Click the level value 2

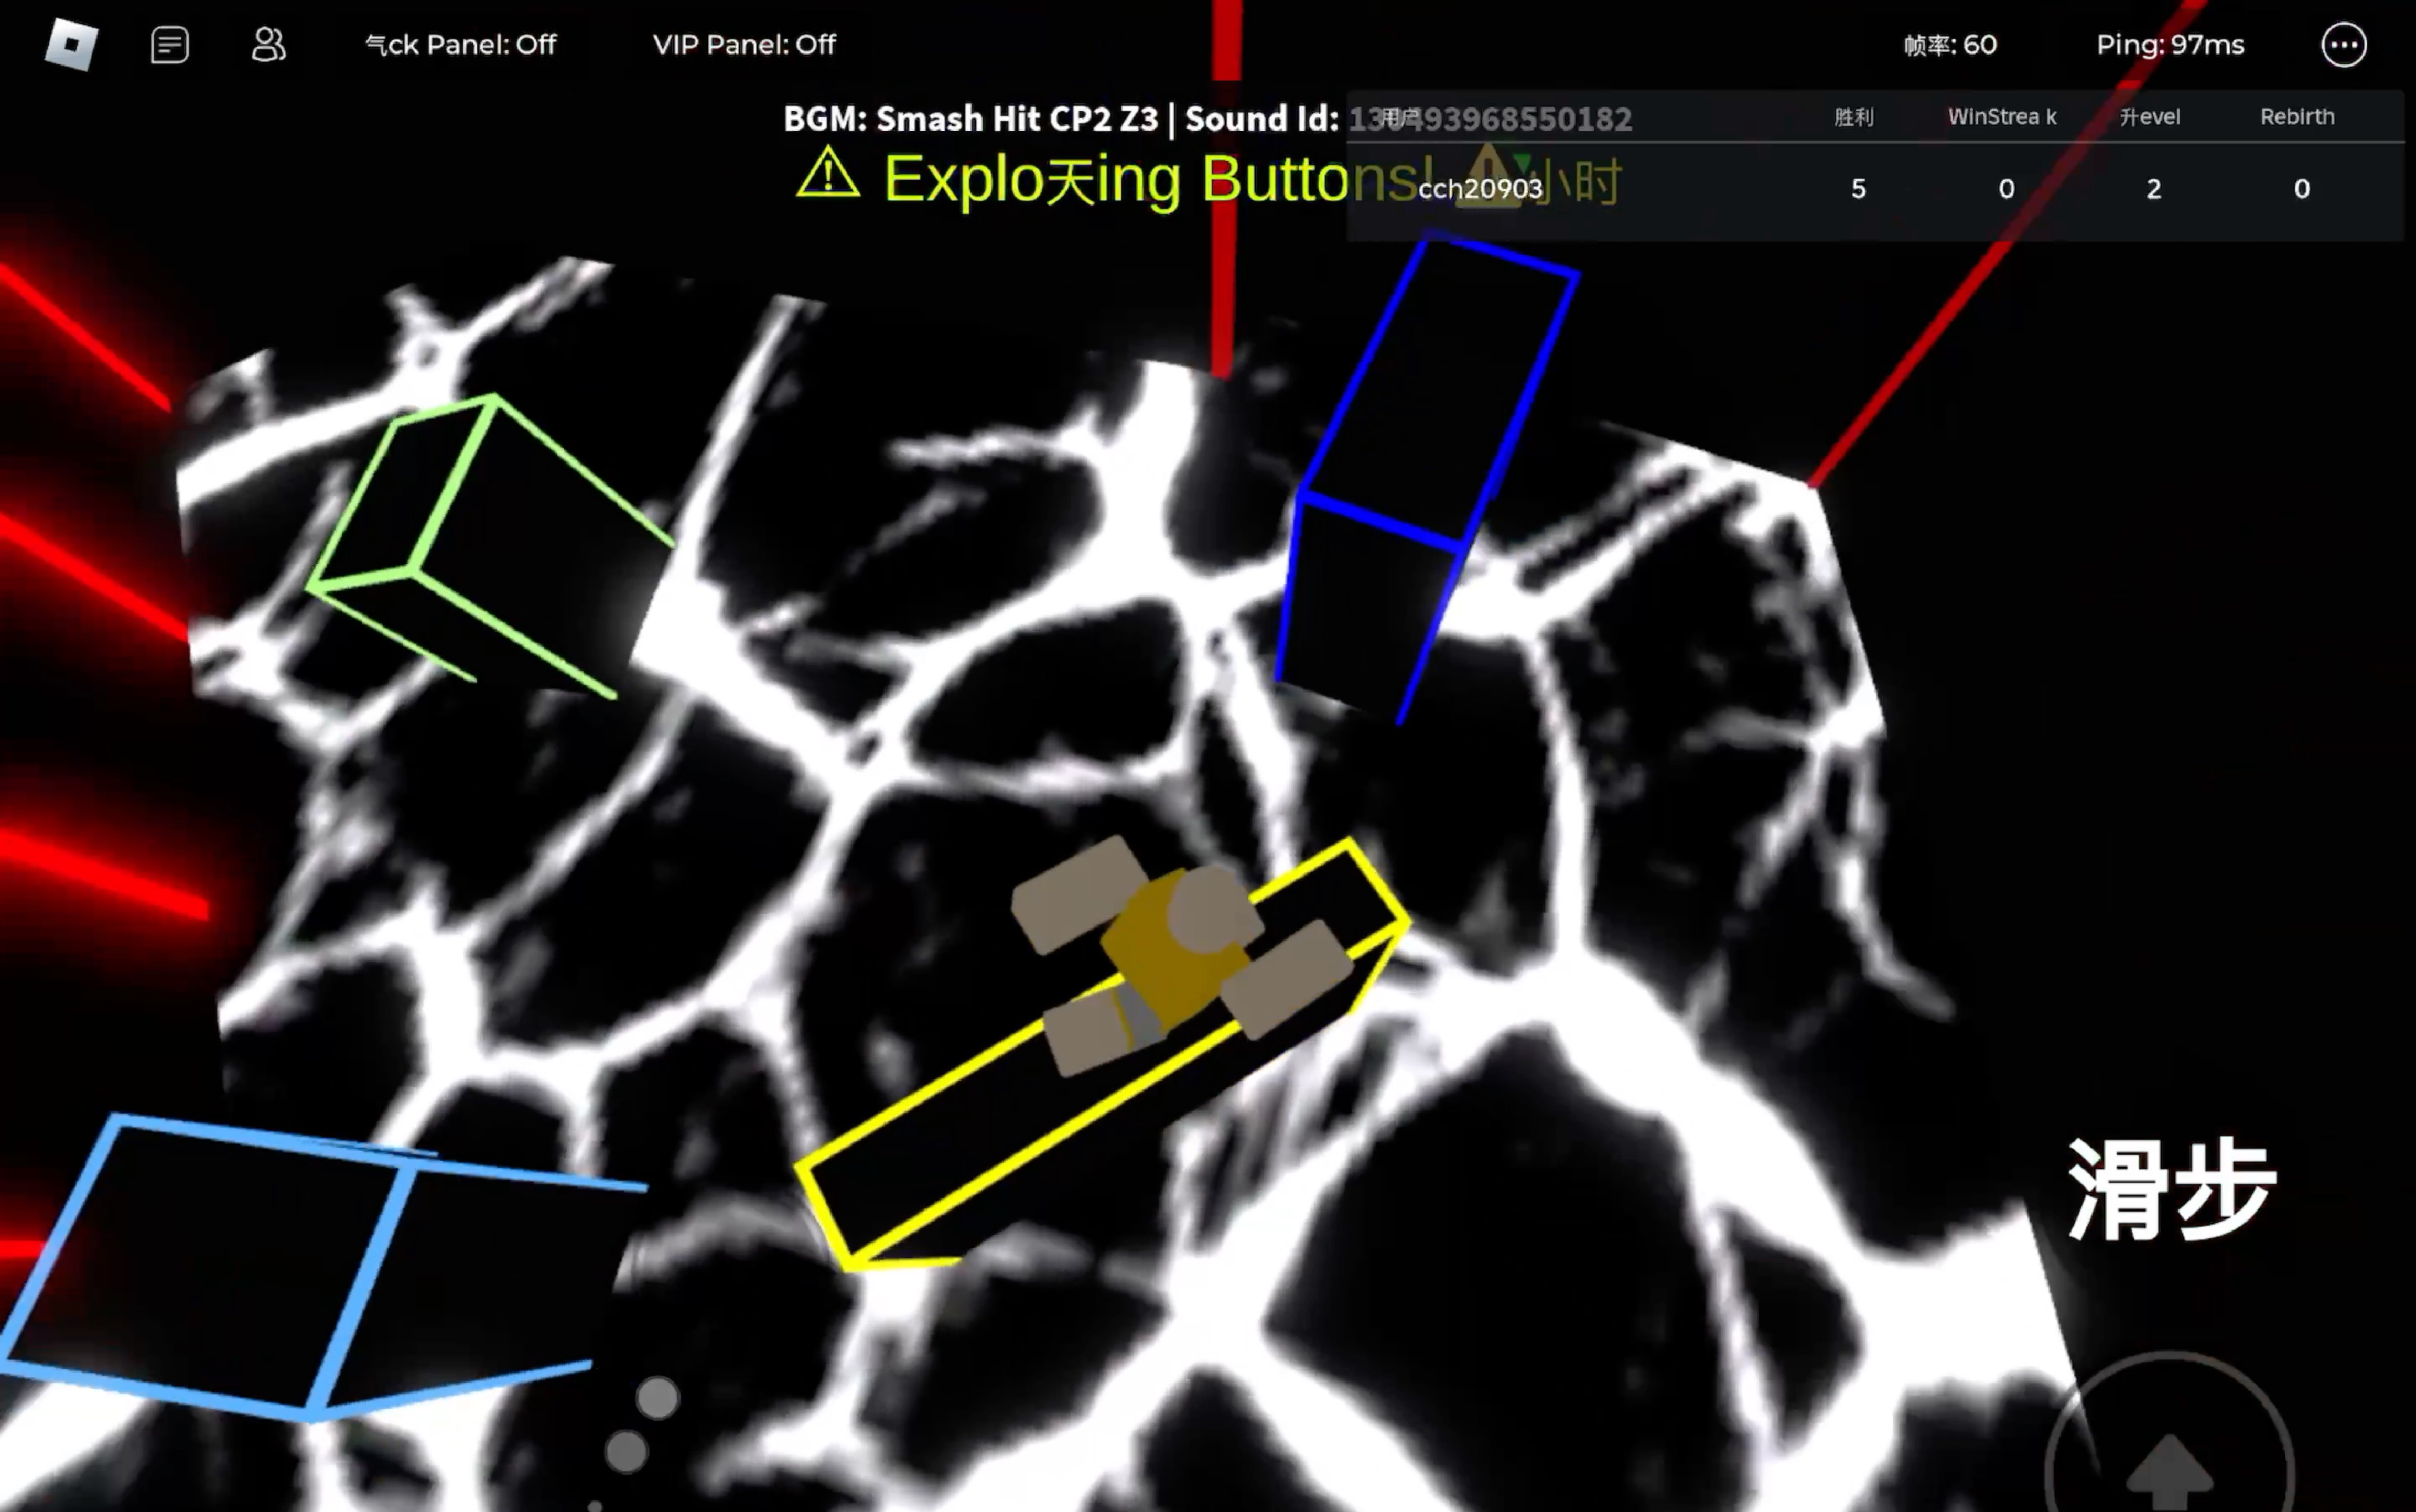[x=2154, y=189]
